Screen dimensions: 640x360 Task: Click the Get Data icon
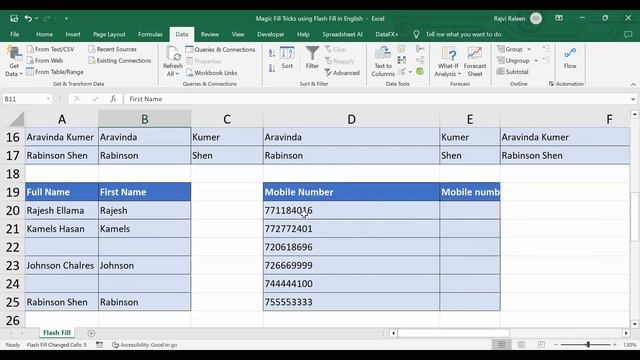14,54
